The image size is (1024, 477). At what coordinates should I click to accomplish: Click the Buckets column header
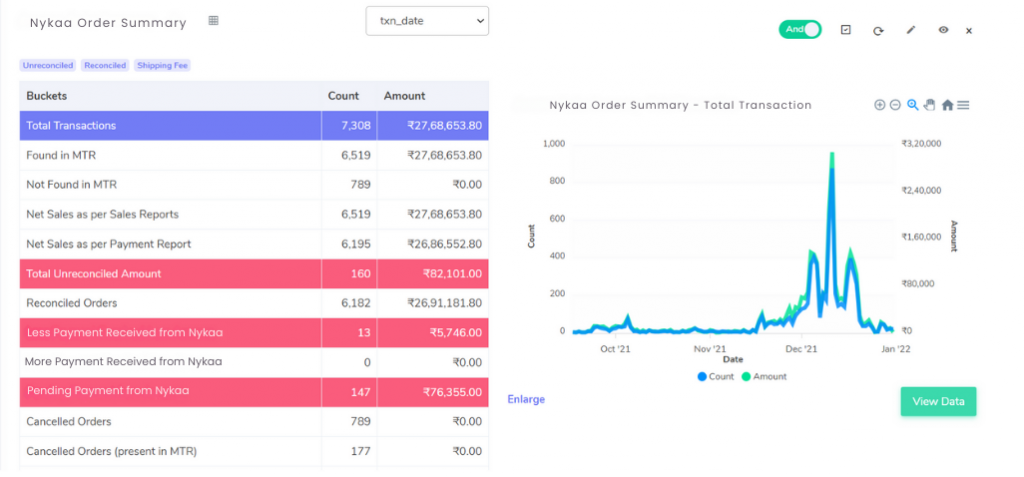click(47, 96)
